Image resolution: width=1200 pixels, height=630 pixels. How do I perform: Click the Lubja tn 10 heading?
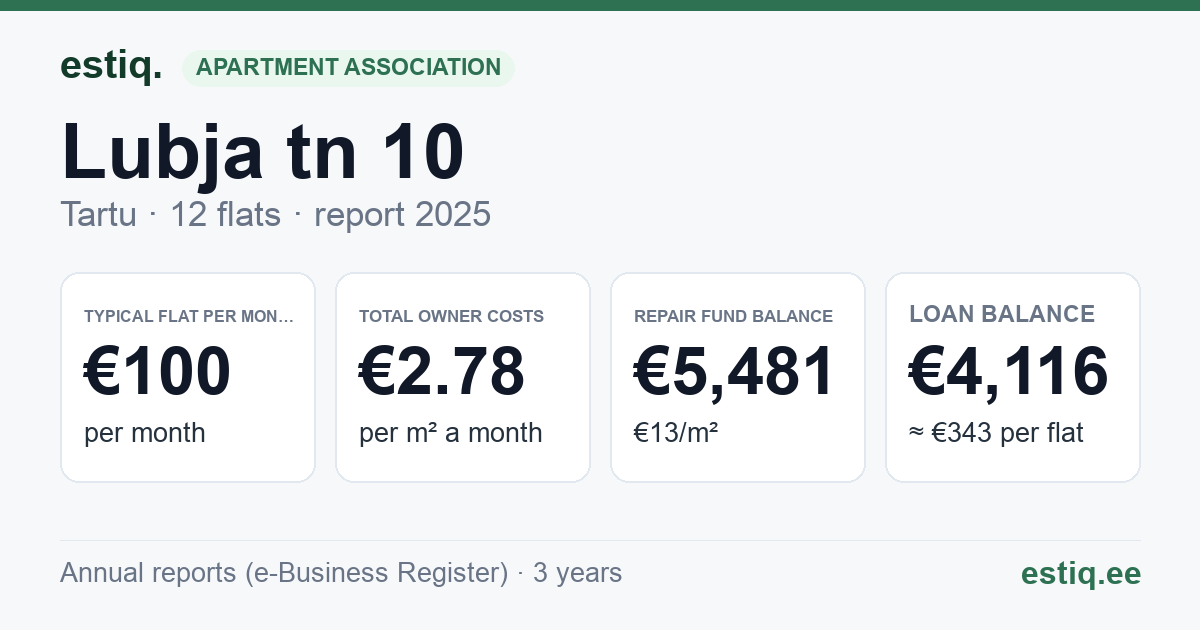point(263,152)
